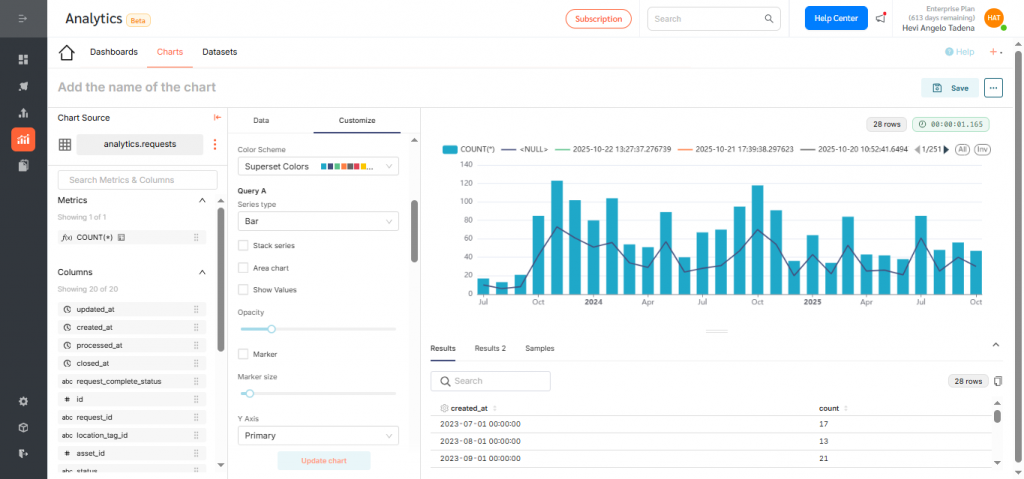Image resolution: width=1024 pixels, height=479 pixels.
Task: Copy results using the clipboard icon
Action: 997,381
